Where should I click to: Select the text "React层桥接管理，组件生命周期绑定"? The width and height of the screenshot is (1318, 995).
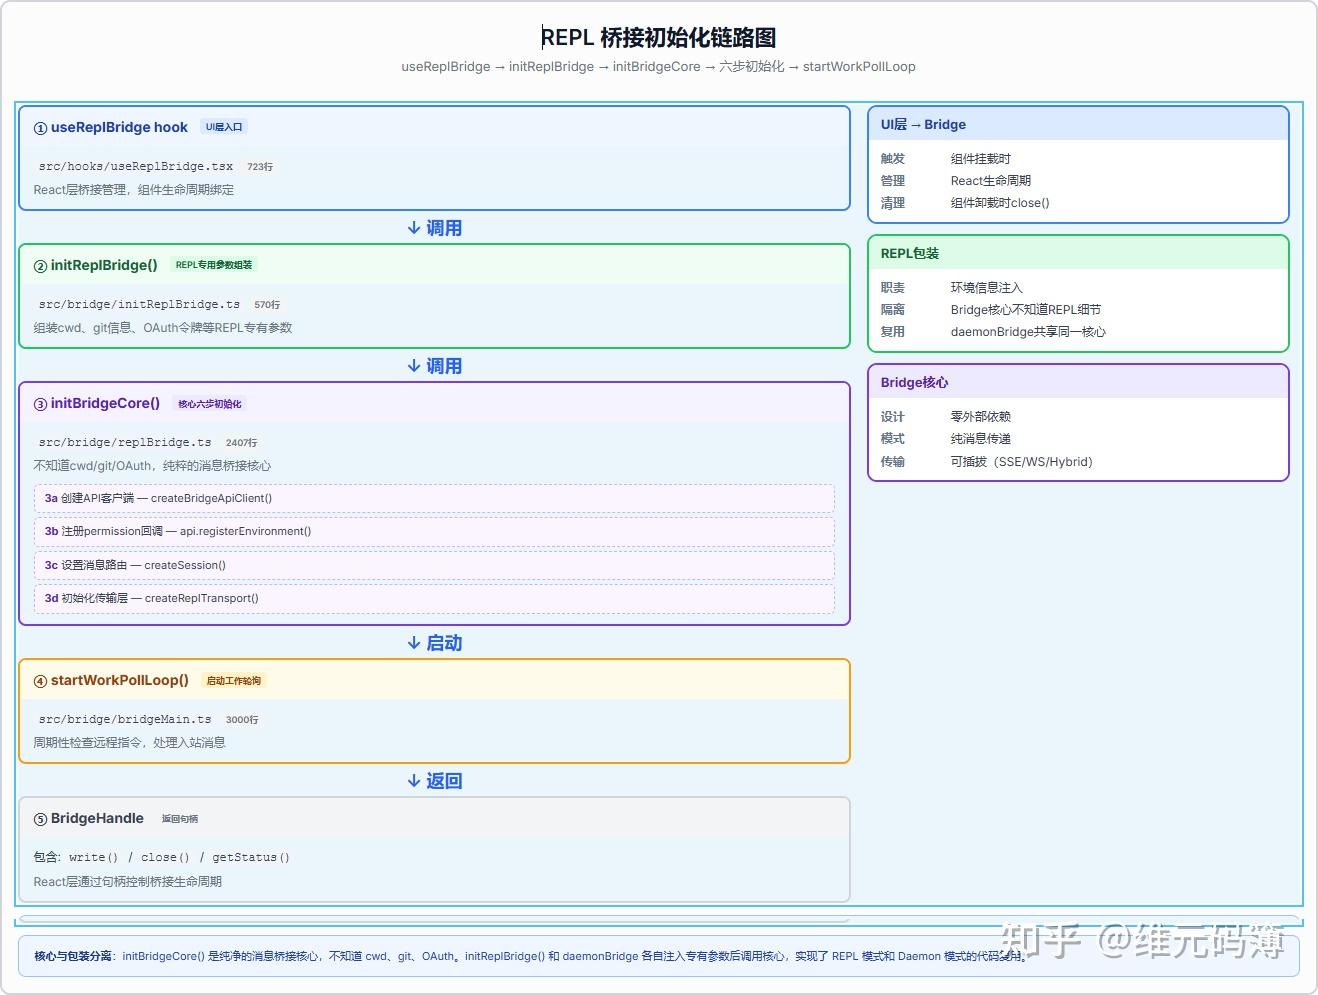tap(134, 190)
